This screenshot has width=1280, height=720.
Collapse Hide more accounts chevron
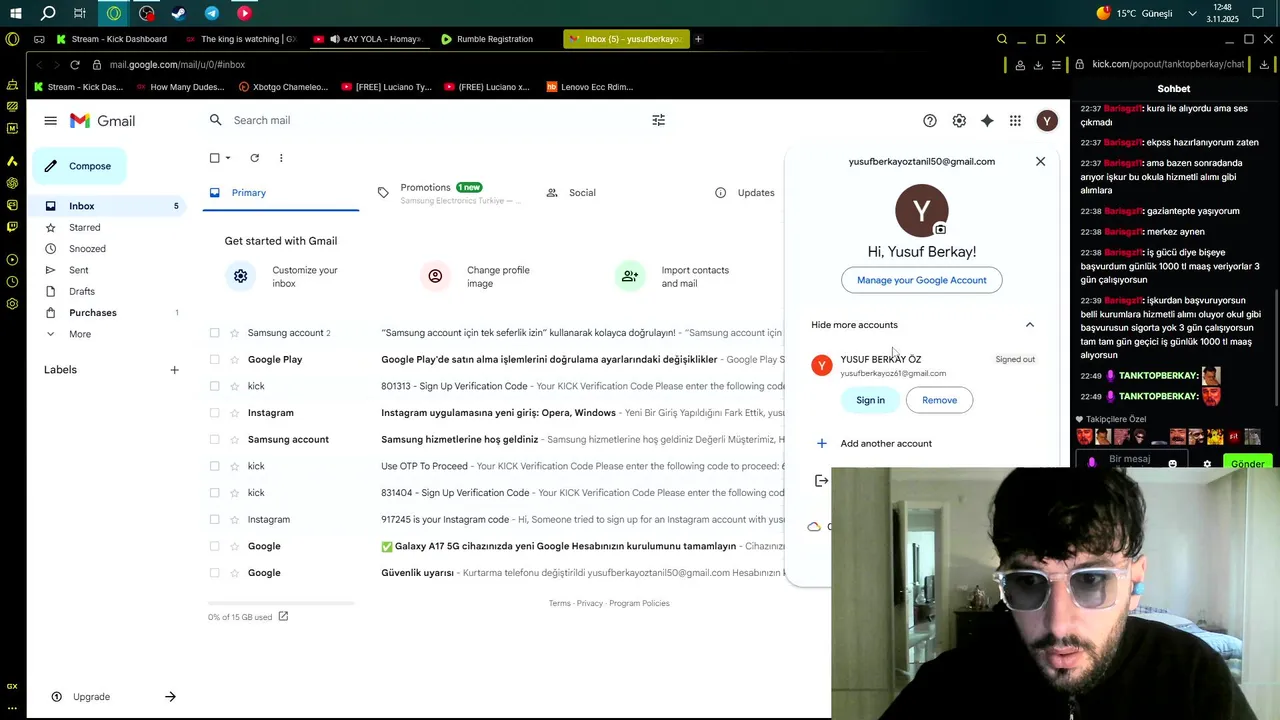pyautogui.click(x=1029, y=325)
